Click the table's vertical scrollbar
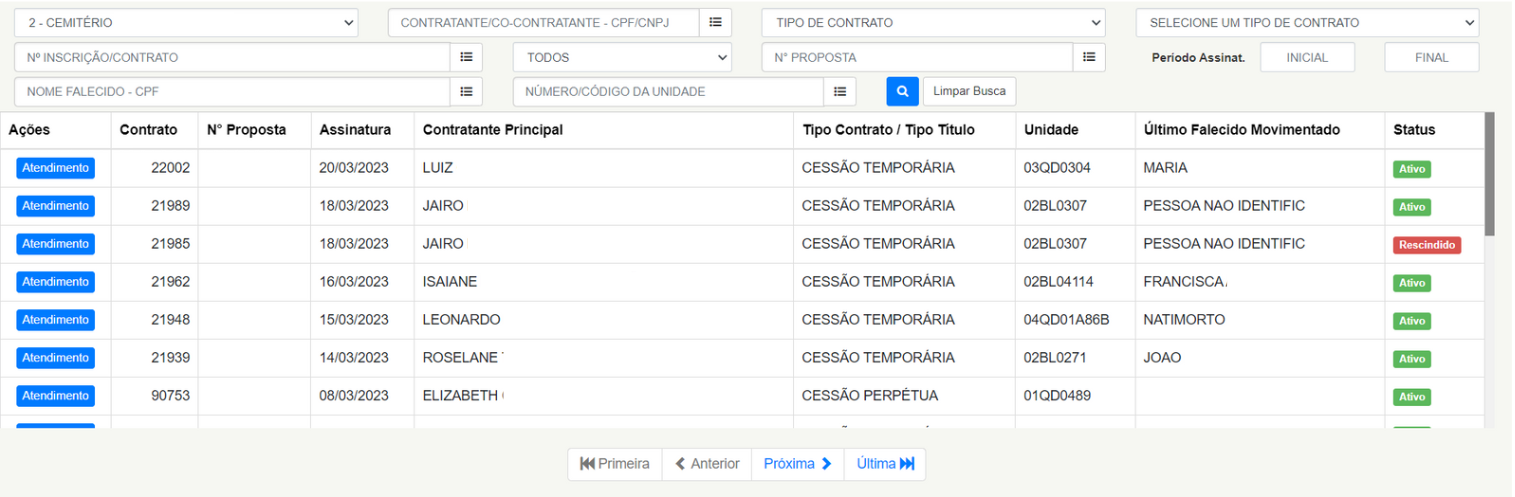The height and width of the screenshot is (497, 1515). (1490, 173)
